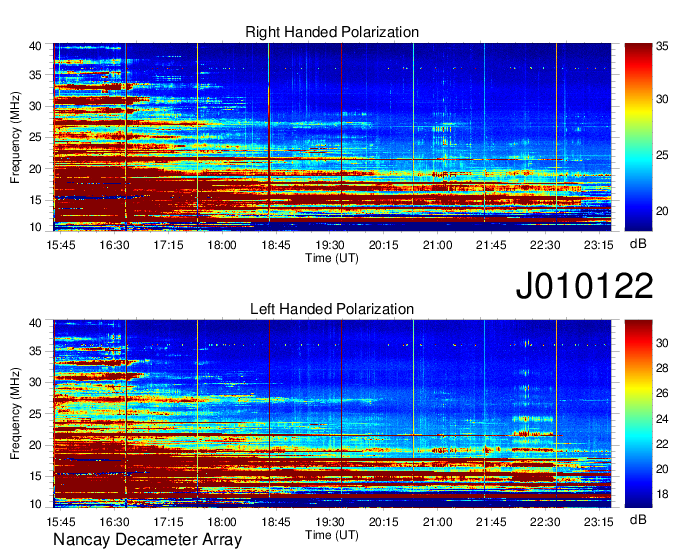This screenshot has height=552, width=680.
Task: Click the 30 tick on Right Handed colorbar
Action: [x=662, y=99]
